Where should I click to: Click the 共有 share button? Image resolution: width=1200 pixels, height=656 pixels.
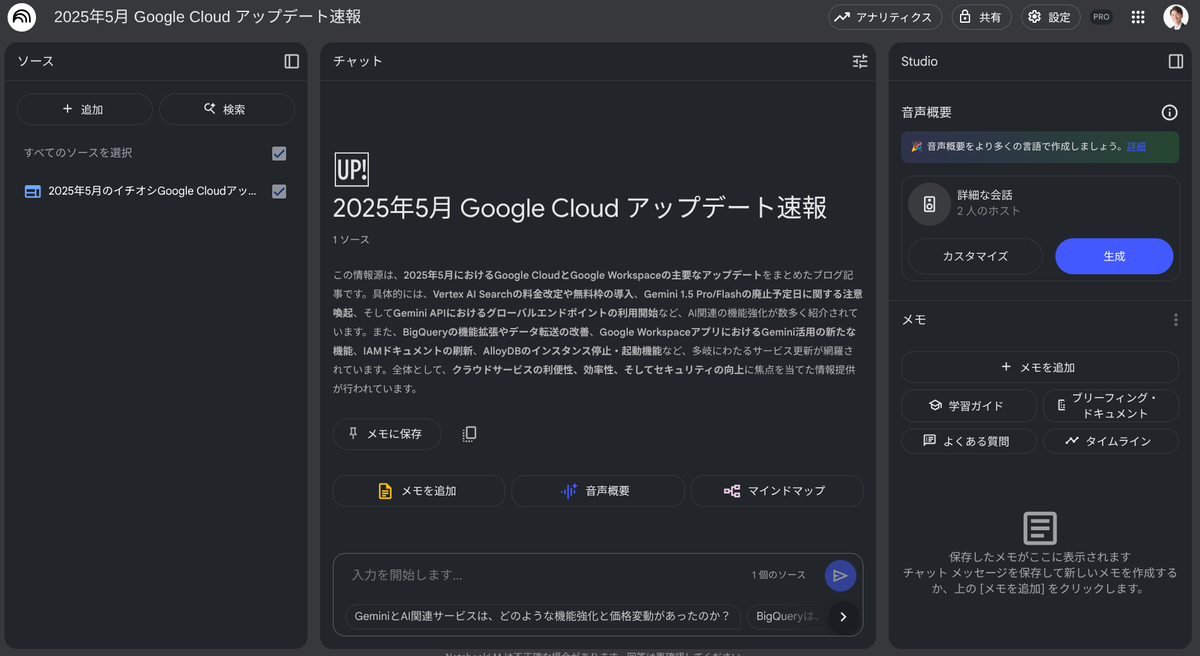tap(981, 17)
